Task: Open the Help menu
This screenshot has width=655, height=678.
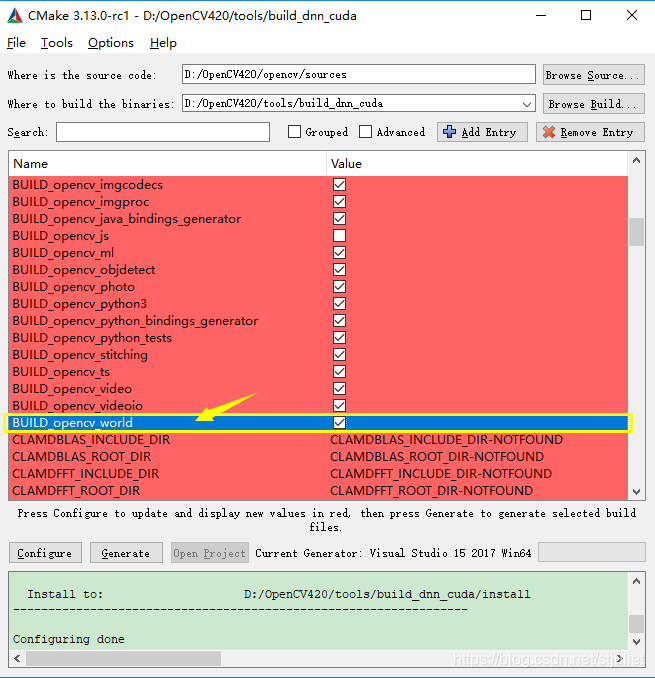Action: tap(163, 43)
